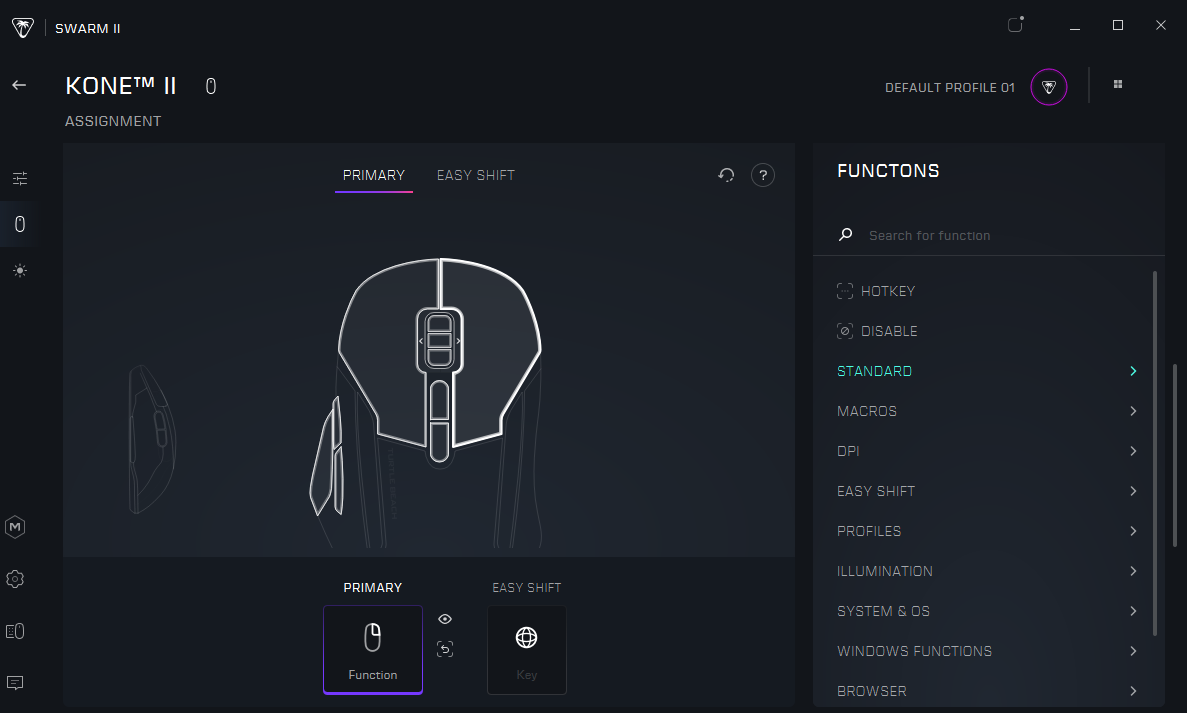Expand the MACROS category
The width and height of the screenshot is (1187, 713).
click(987, 411)
